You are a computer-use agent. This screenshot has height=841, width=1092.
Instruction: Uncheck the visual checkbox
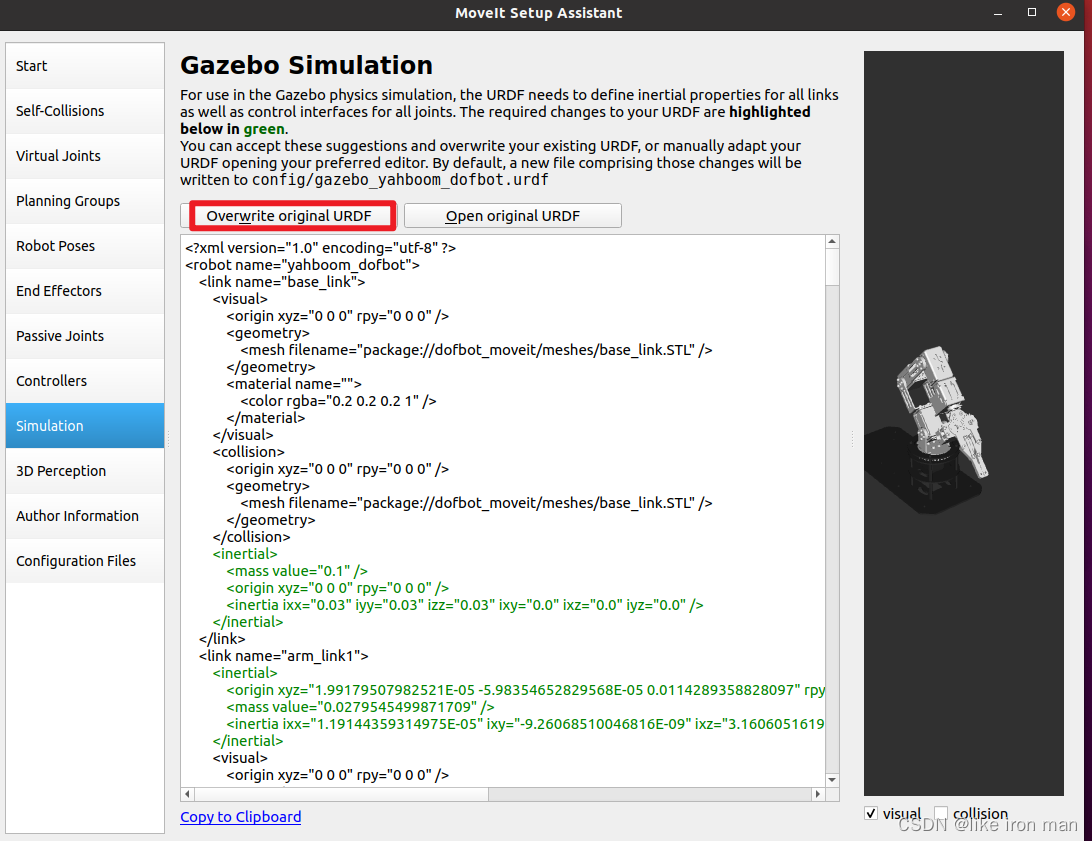[871, 813]
